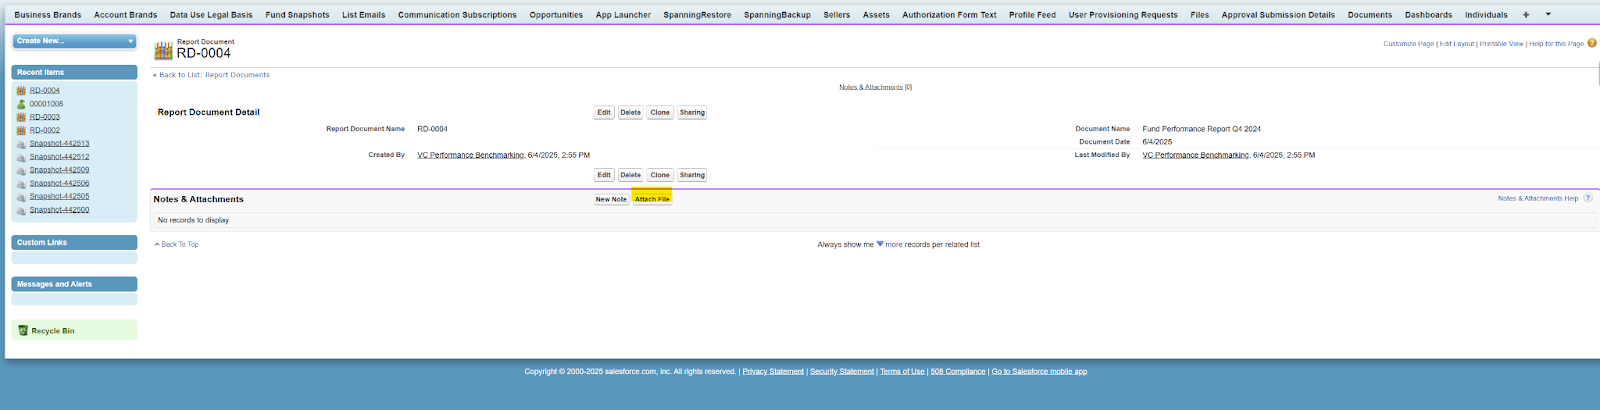Open the Create New dropdown
This screenshot has height=410, width=1600.
coord(74,41)
